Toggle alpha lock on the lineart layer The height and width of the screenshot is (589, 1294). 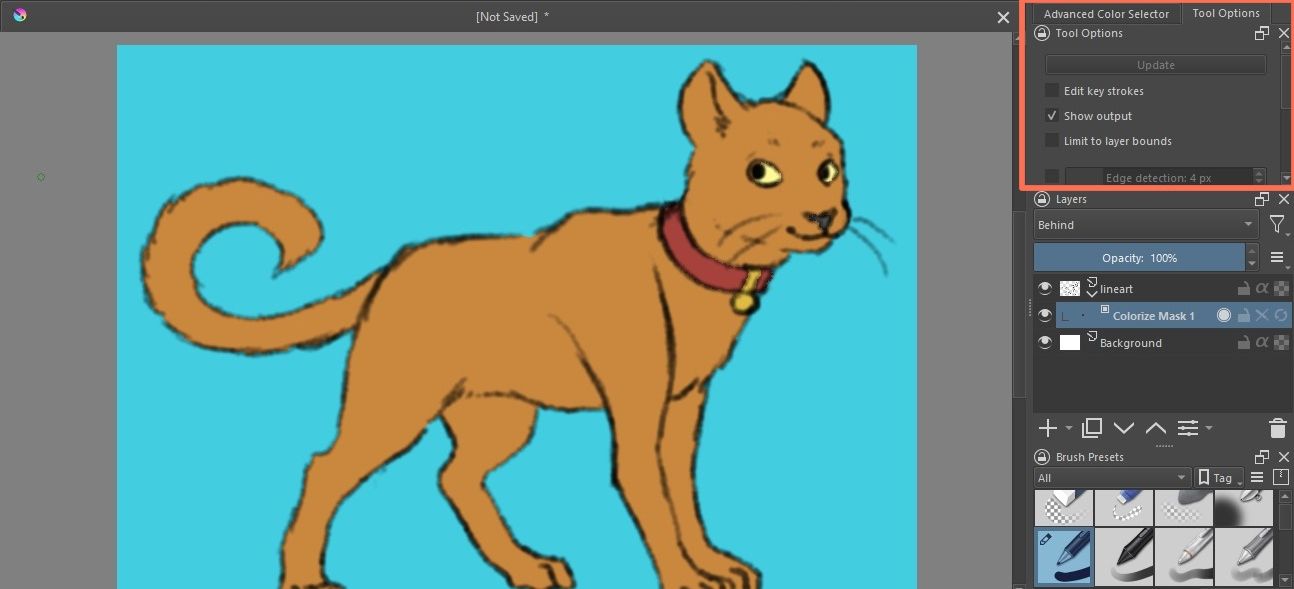(1262, 288)
